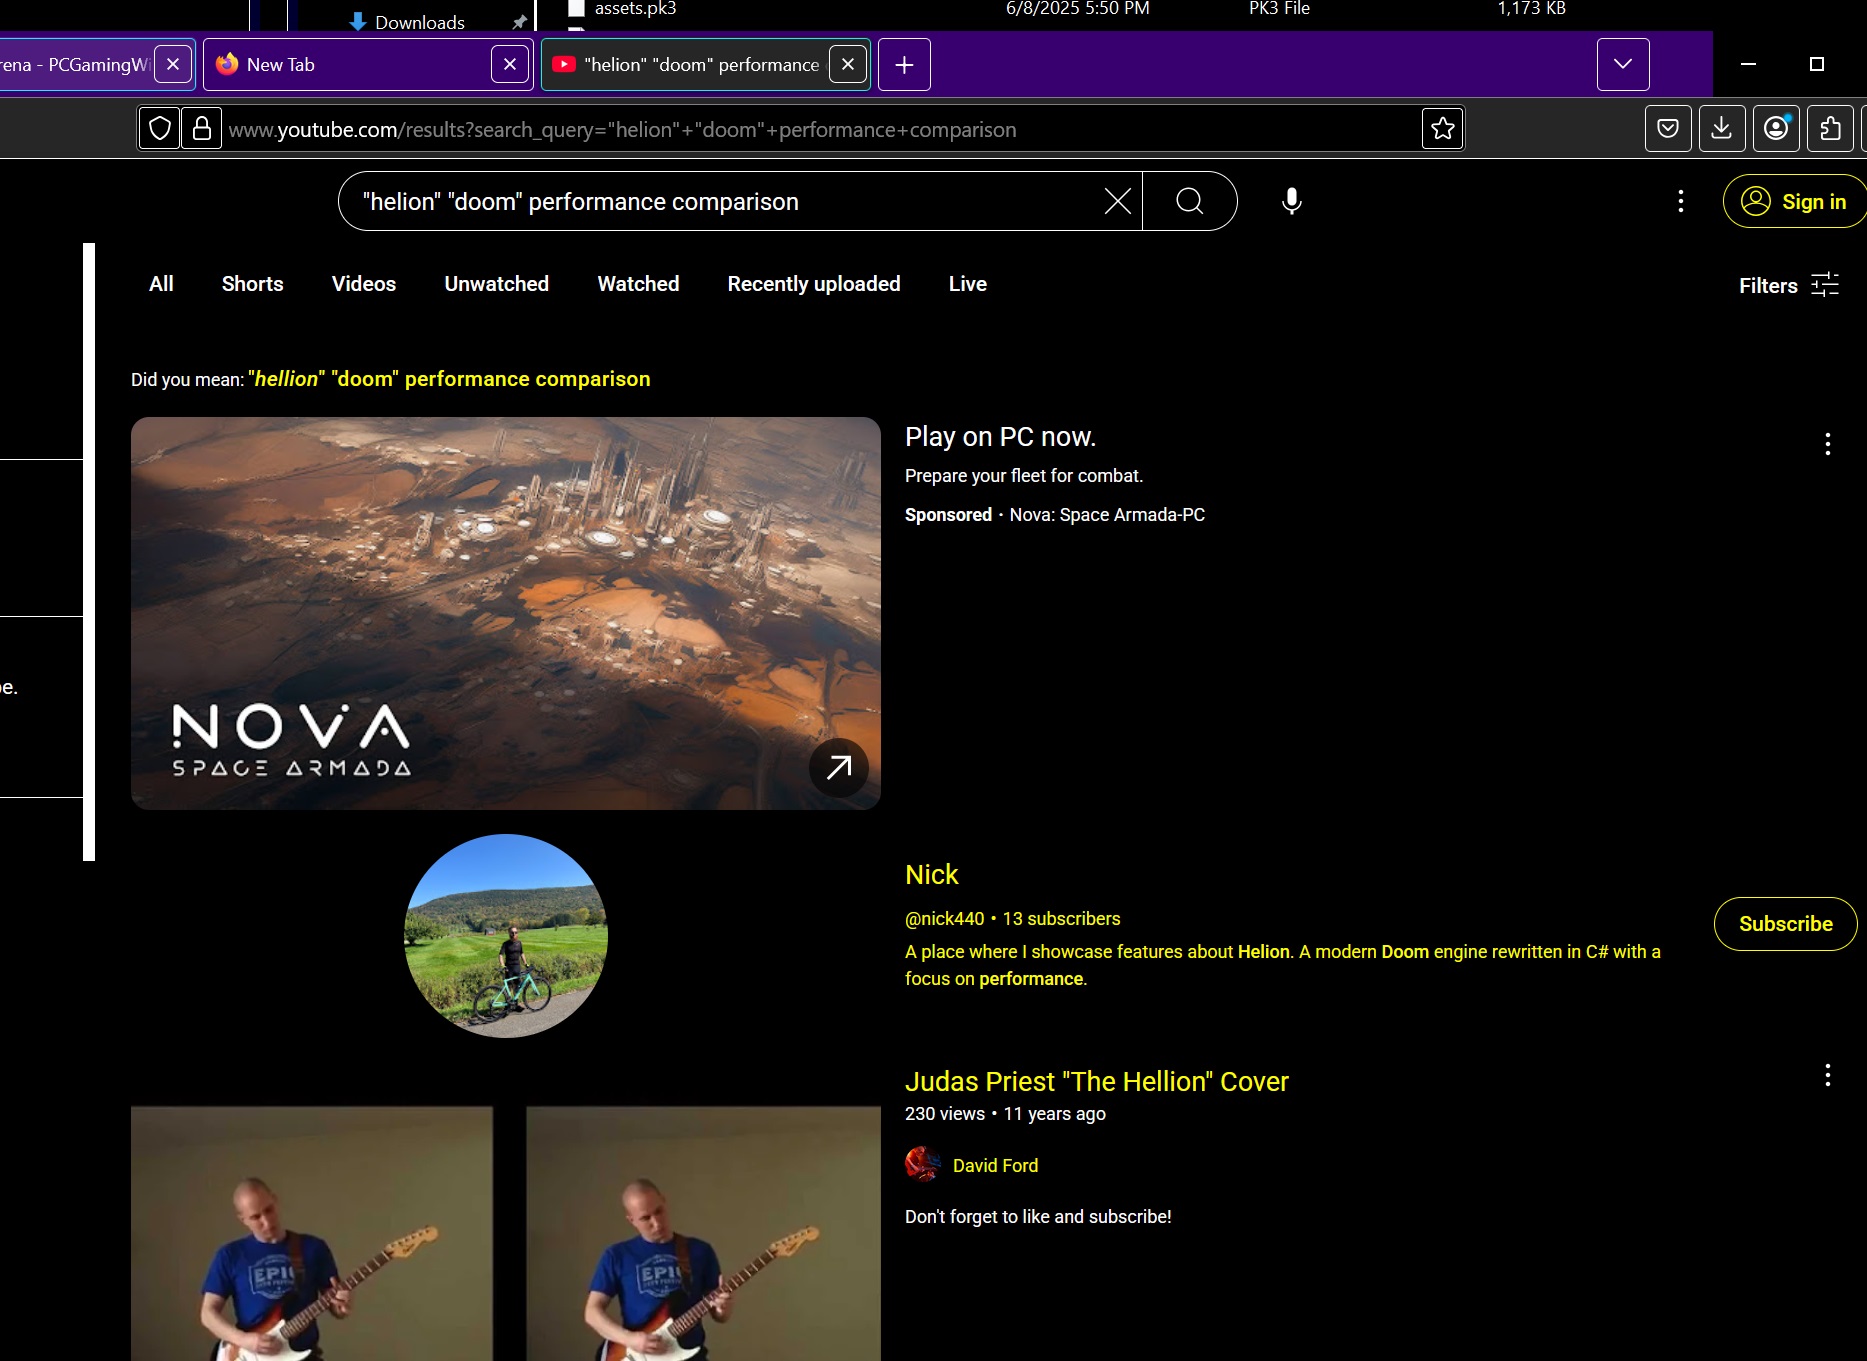Open options for Judas Priest video
Image resolution: width=1867 pixels, height=1361 pixels.
pos(1827,1076)
